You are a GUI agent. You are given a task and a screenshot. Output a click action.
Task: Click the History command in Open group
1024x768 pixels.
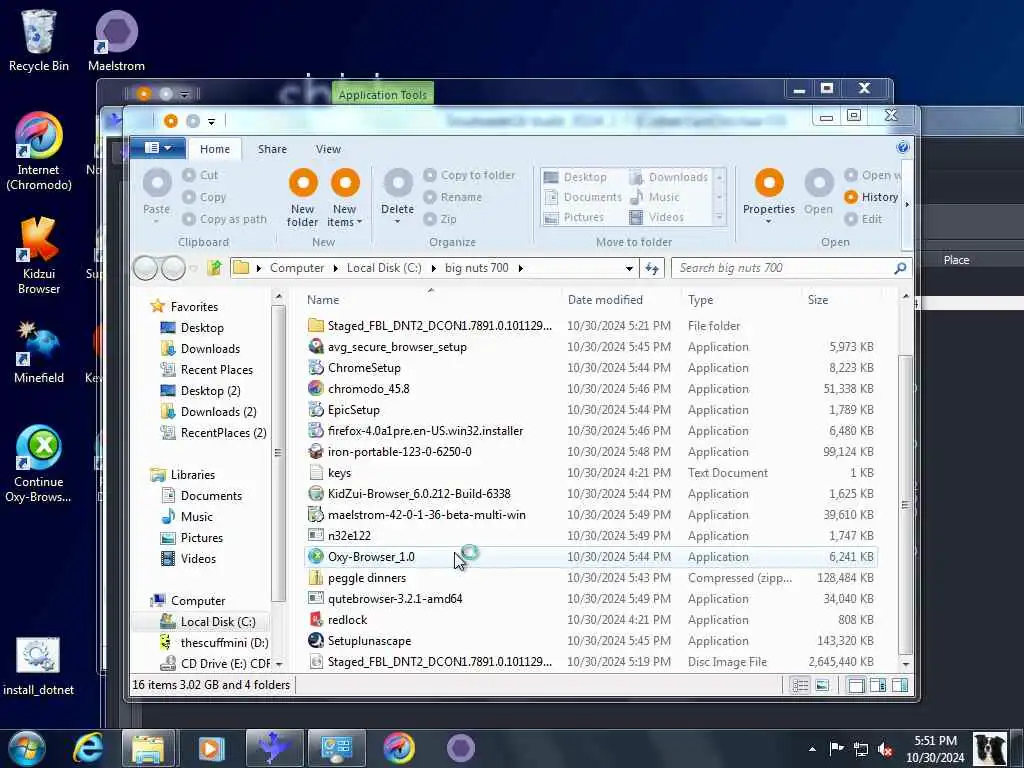click(x=871, y=197)
